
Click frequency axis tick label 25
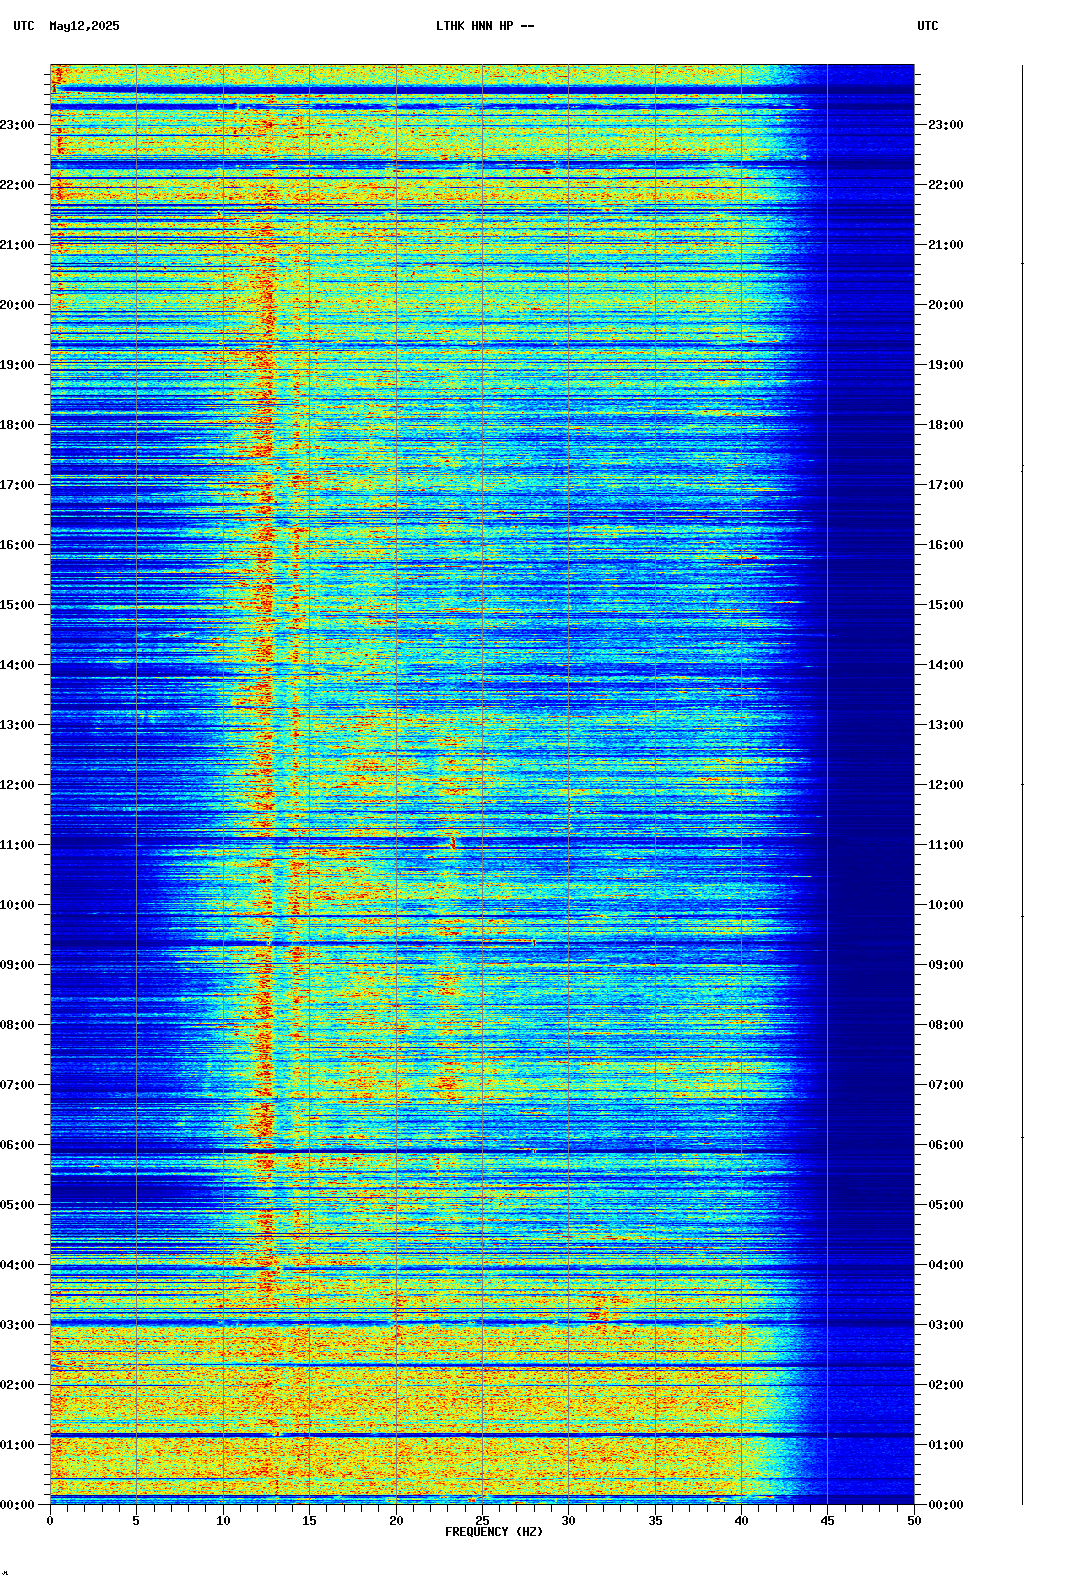pyautogui.click(x=482, y=1521)
